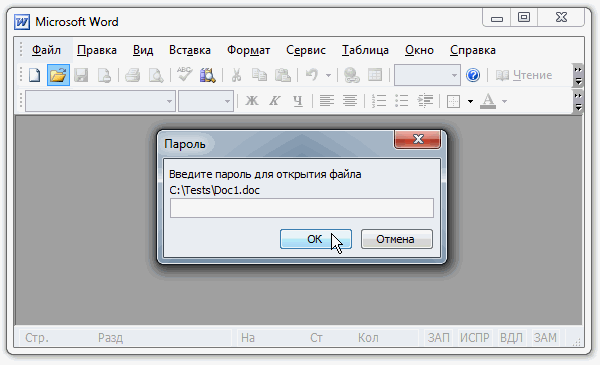Click the file path C:\Tests\Doc1.doc text

(214, 190)
